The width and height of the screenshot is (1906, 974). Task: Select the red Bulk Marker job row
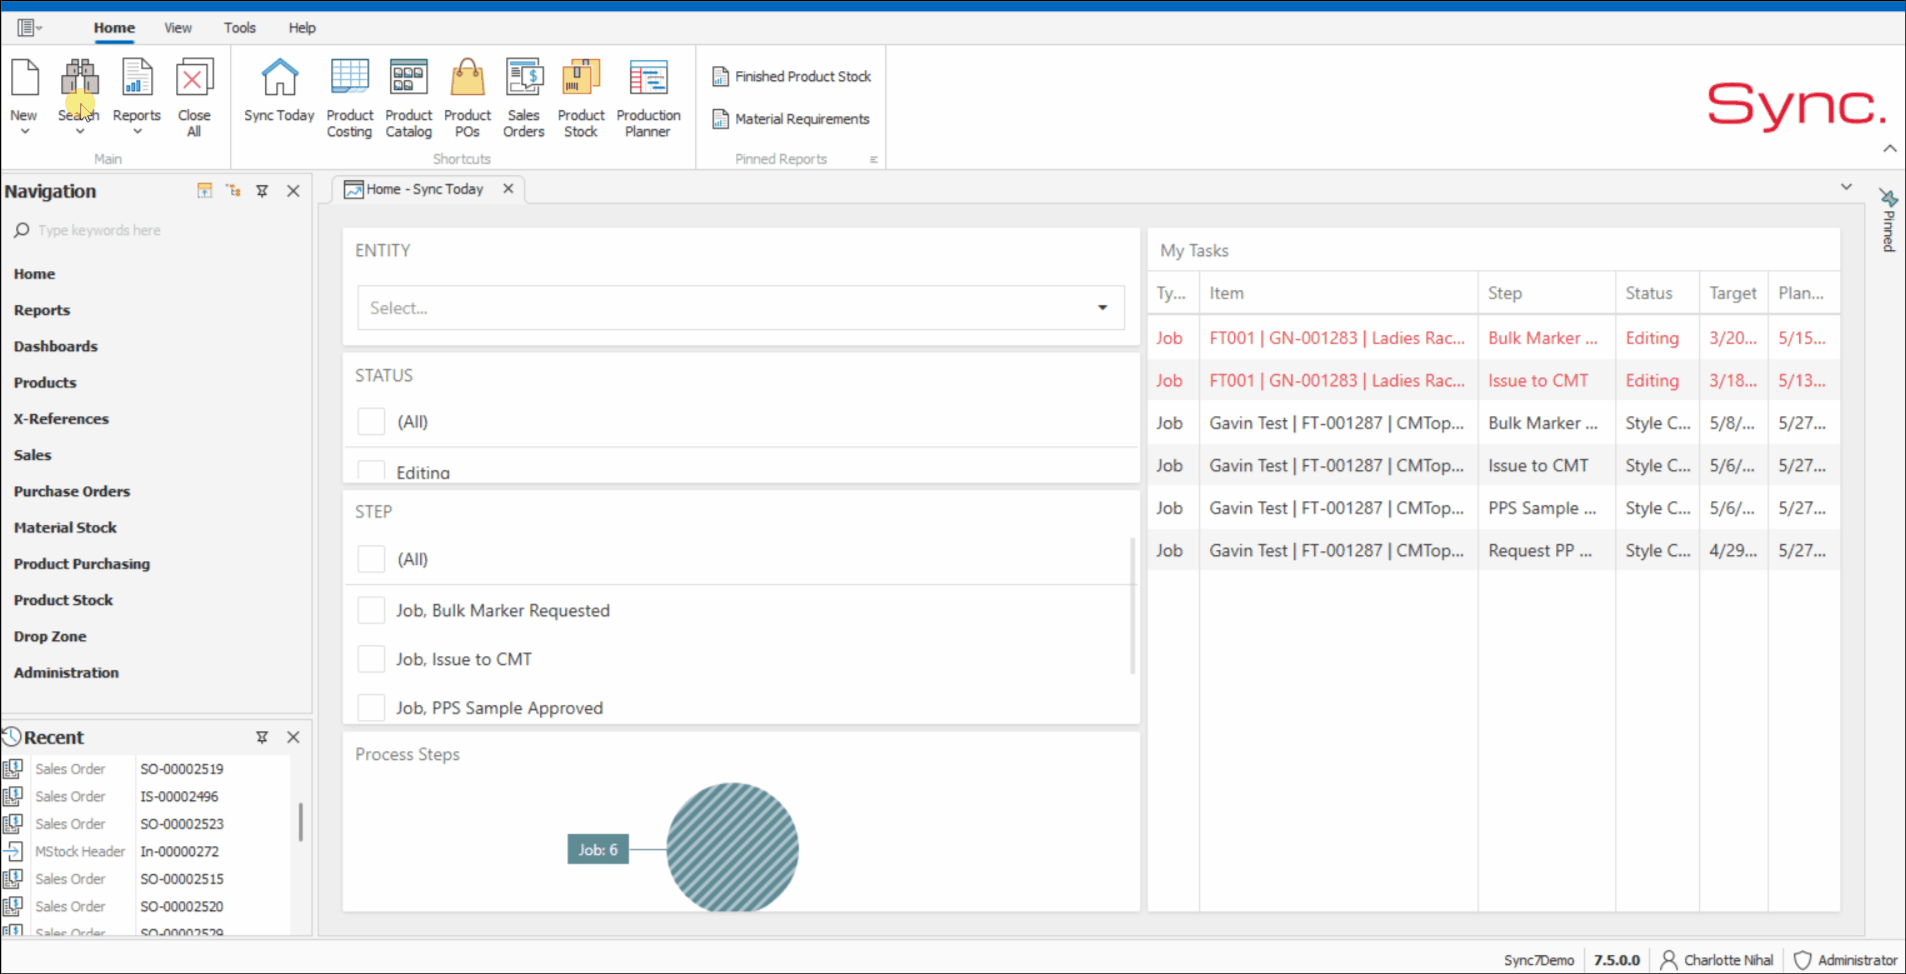1494,338
